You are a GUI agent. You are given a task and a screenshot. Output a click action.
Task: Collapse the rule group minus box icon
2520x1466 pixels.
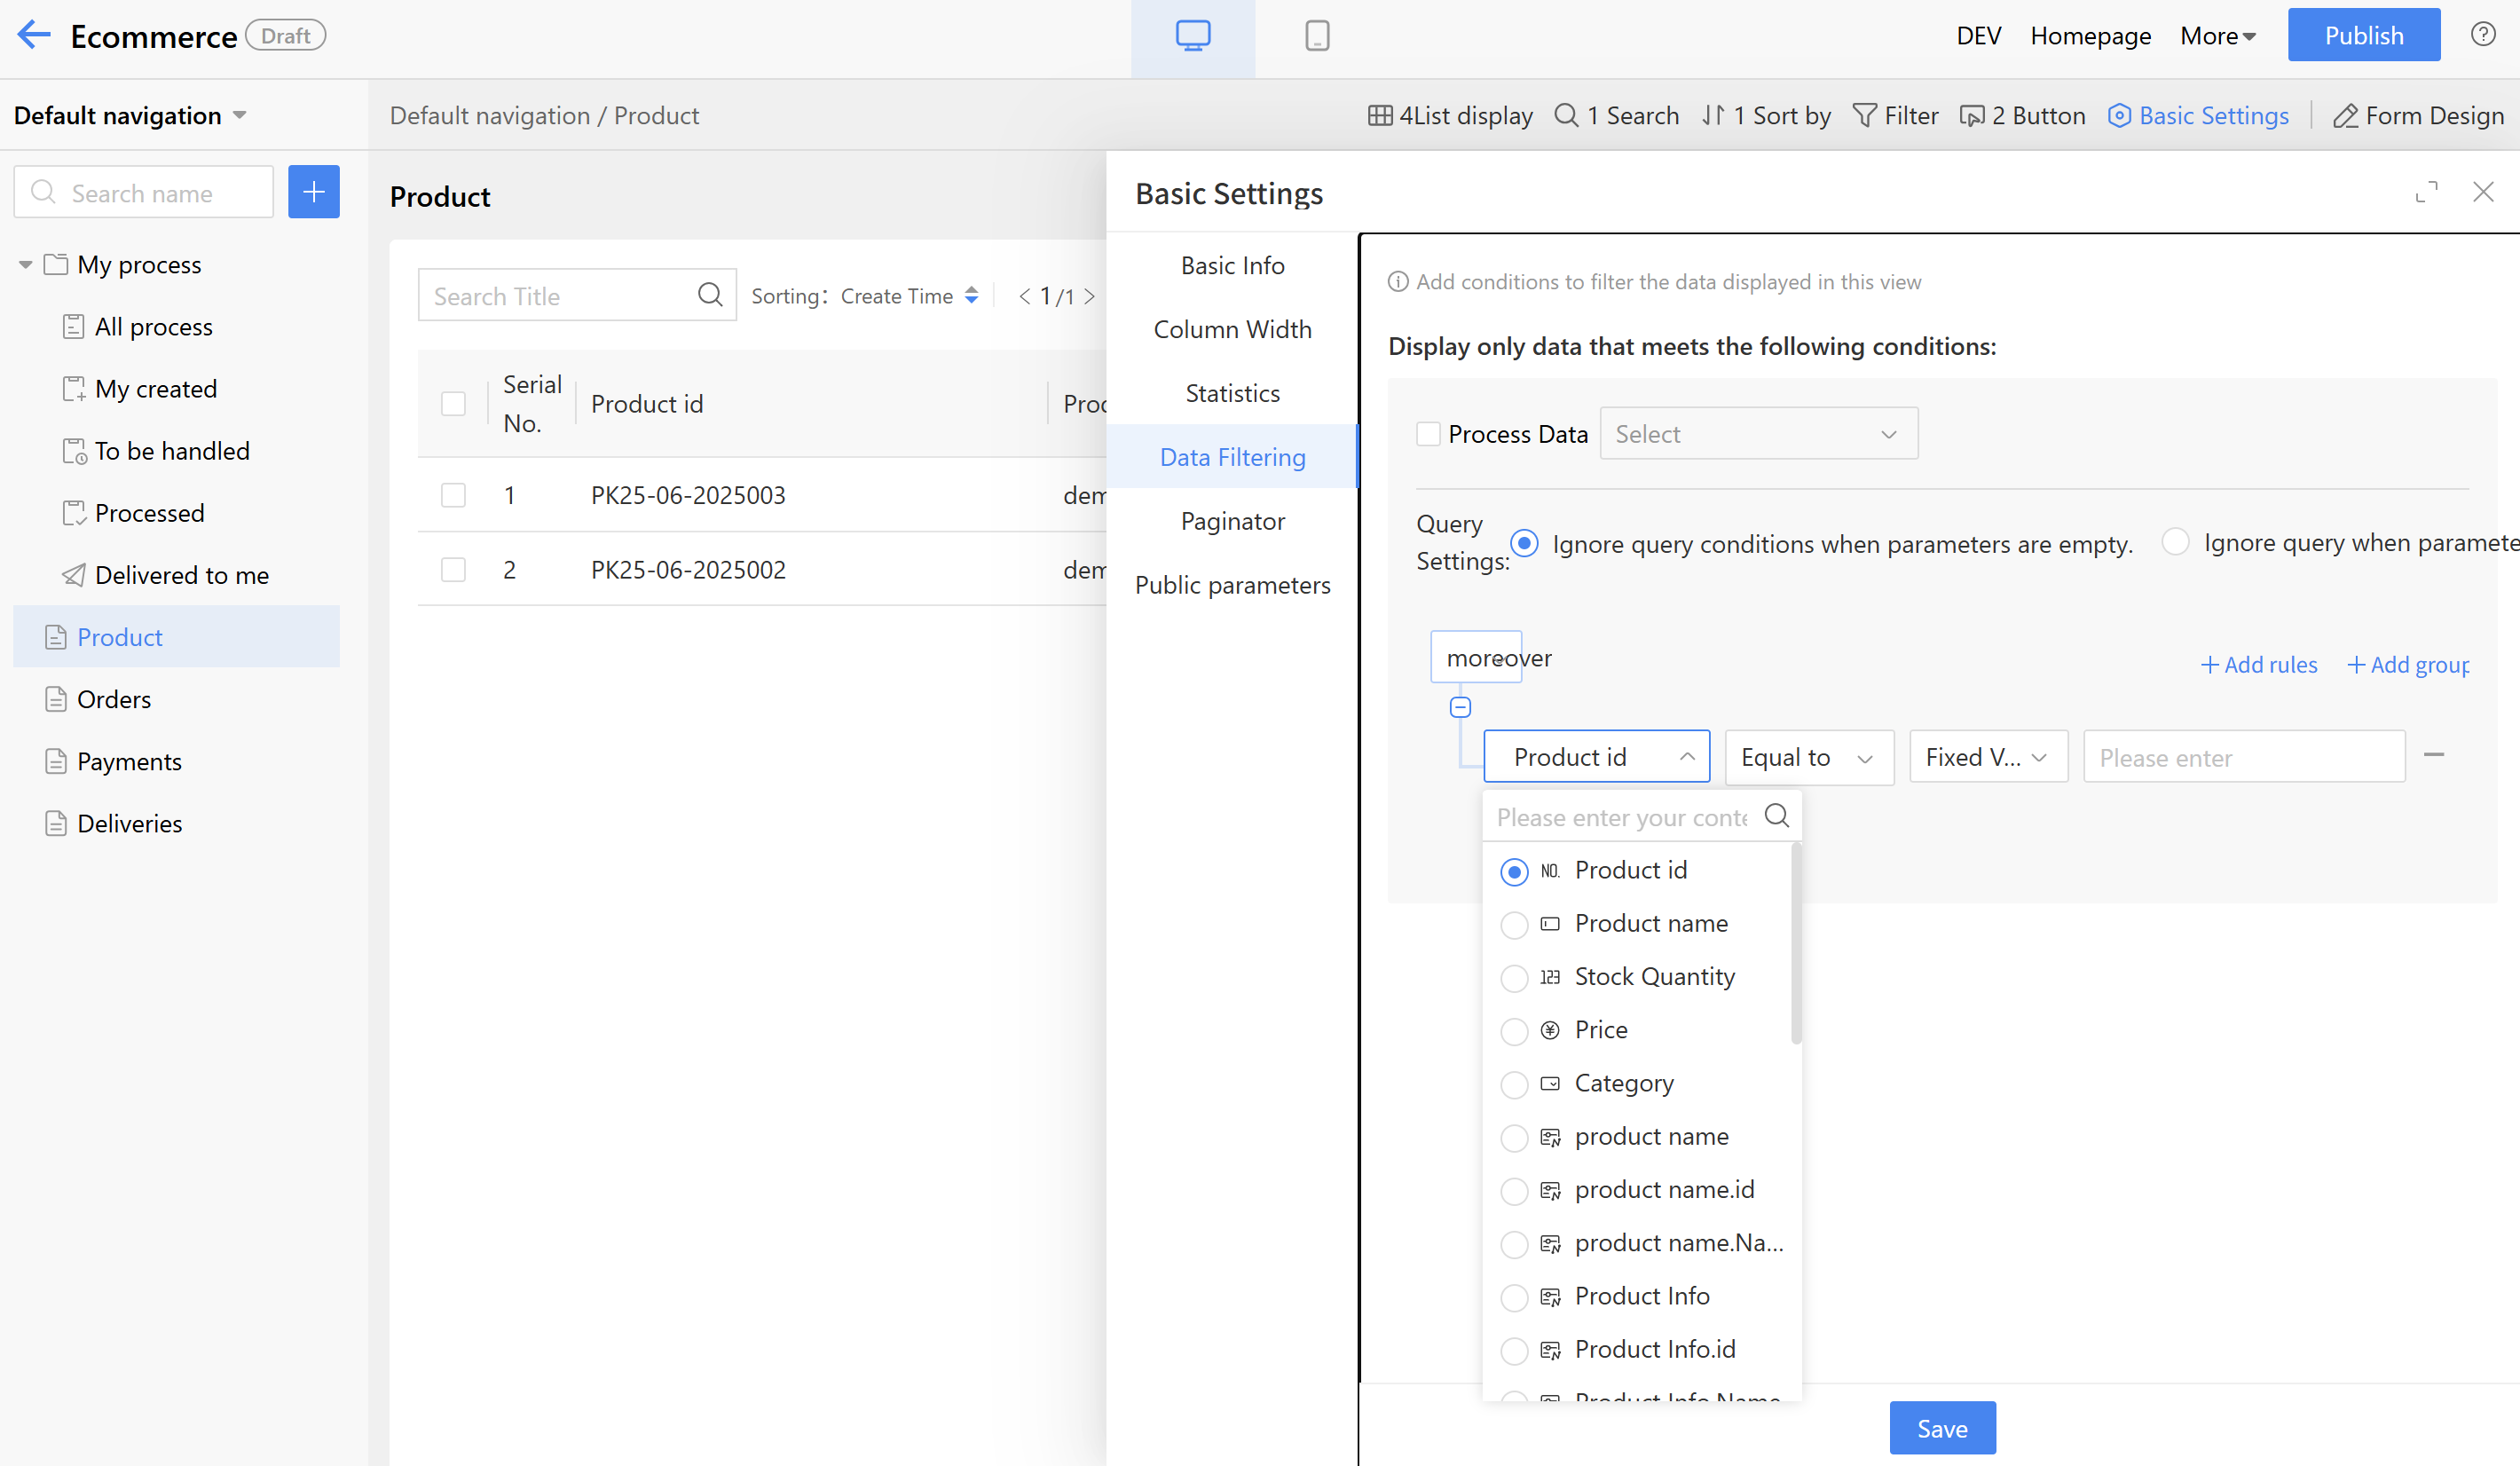[x=1460, y=707]
